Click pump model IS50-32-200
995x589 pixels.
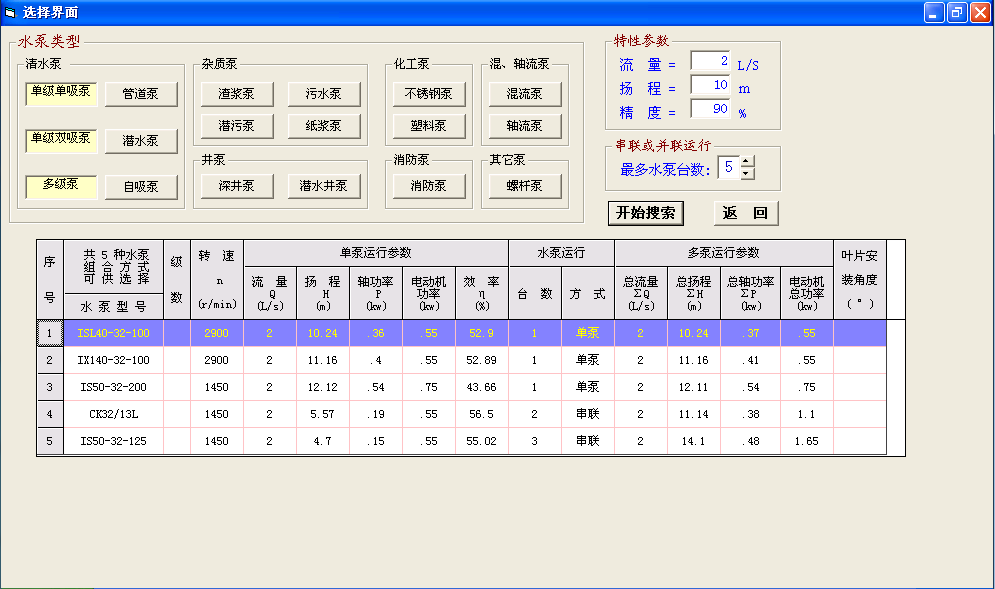114,387
